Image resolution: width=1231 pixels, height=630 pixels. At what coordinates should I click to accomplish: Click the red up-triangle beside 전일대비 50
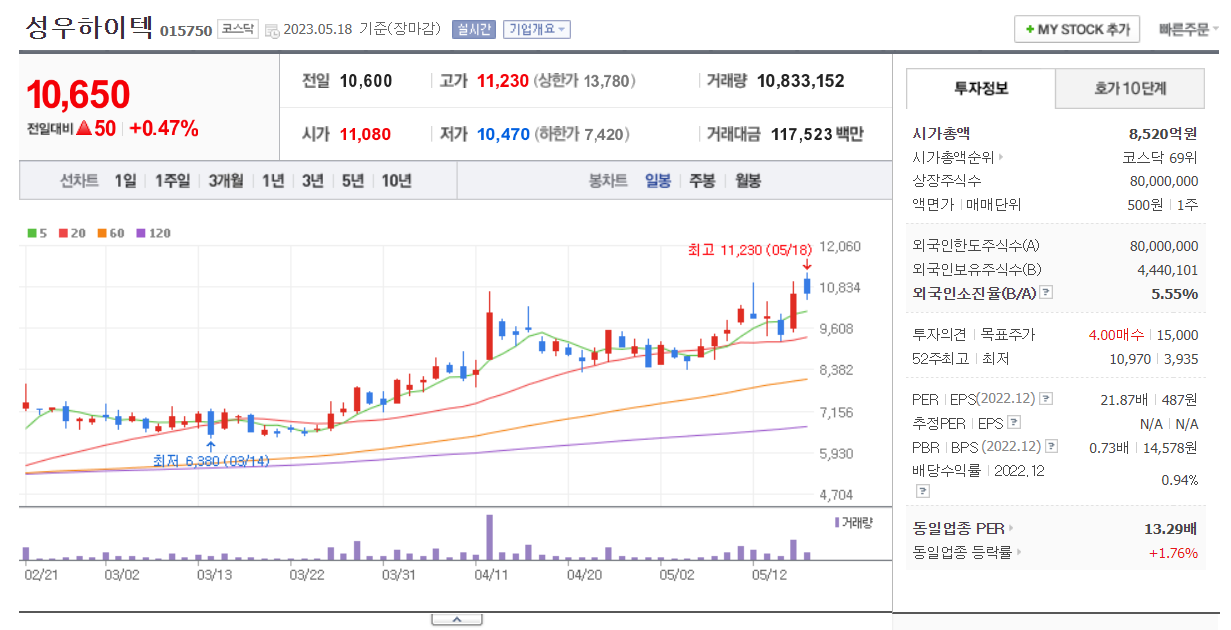(84, 128)
